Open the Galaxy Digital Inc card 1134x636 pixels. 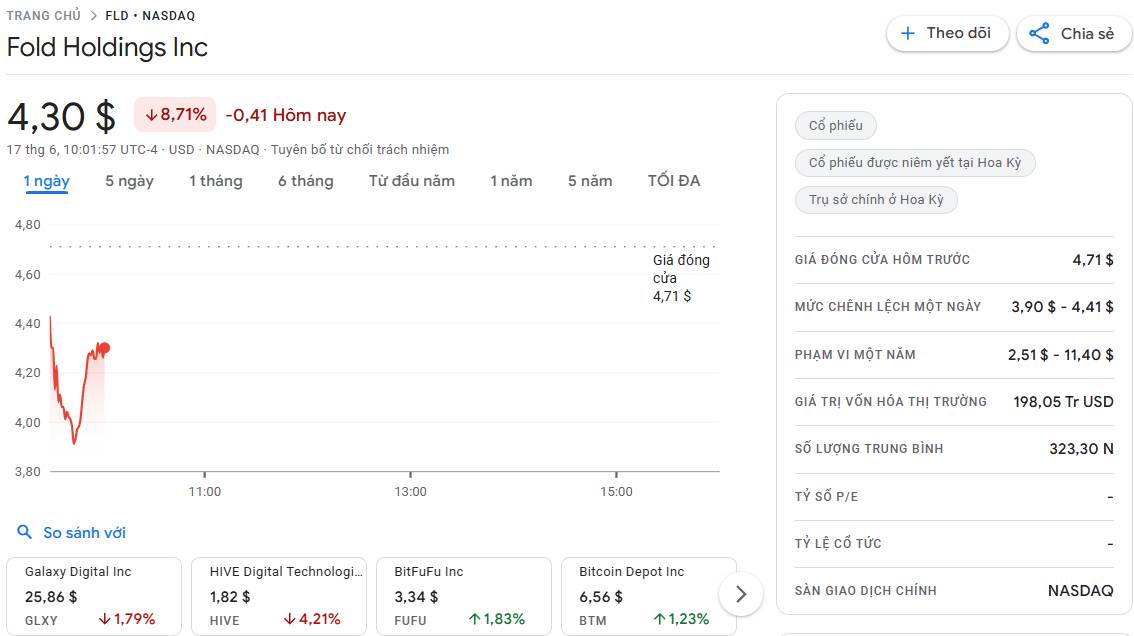(94, 596)
